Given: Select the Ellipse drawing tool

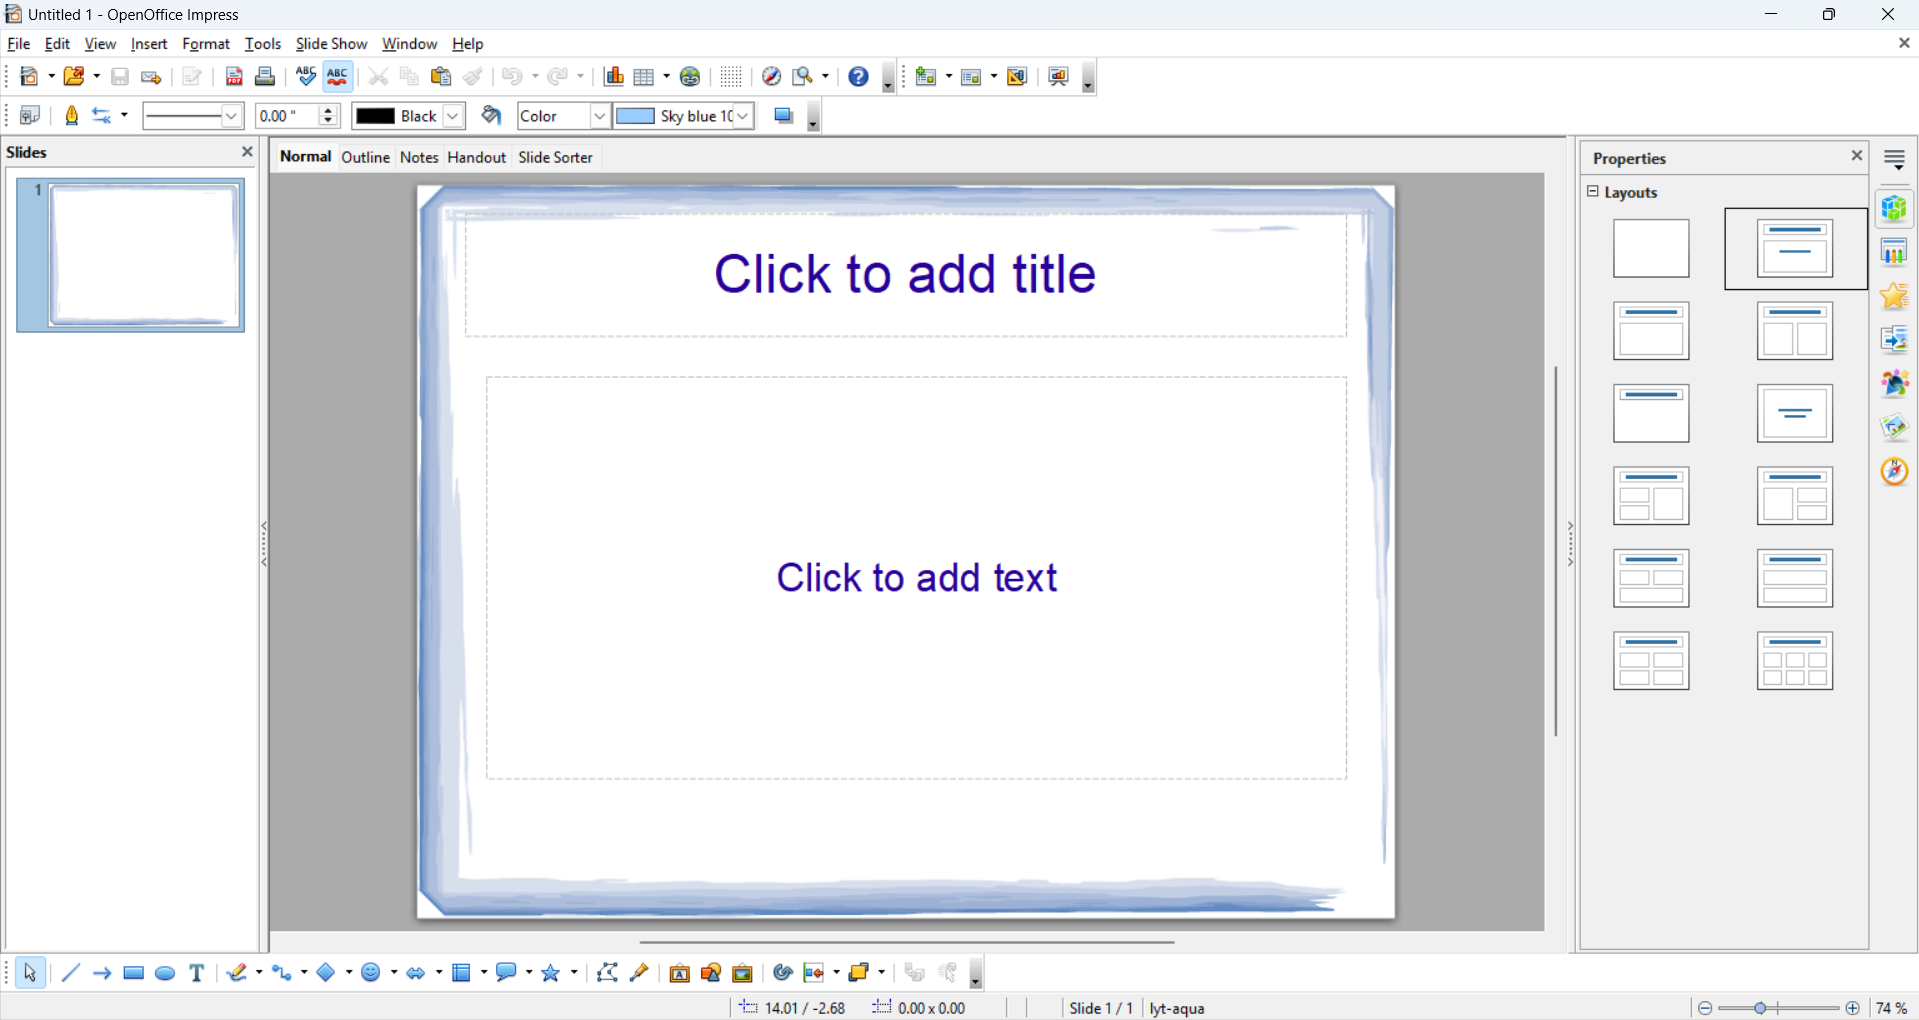Looking at the screenshot, I should pyautogui.click(x=166, y=973).
